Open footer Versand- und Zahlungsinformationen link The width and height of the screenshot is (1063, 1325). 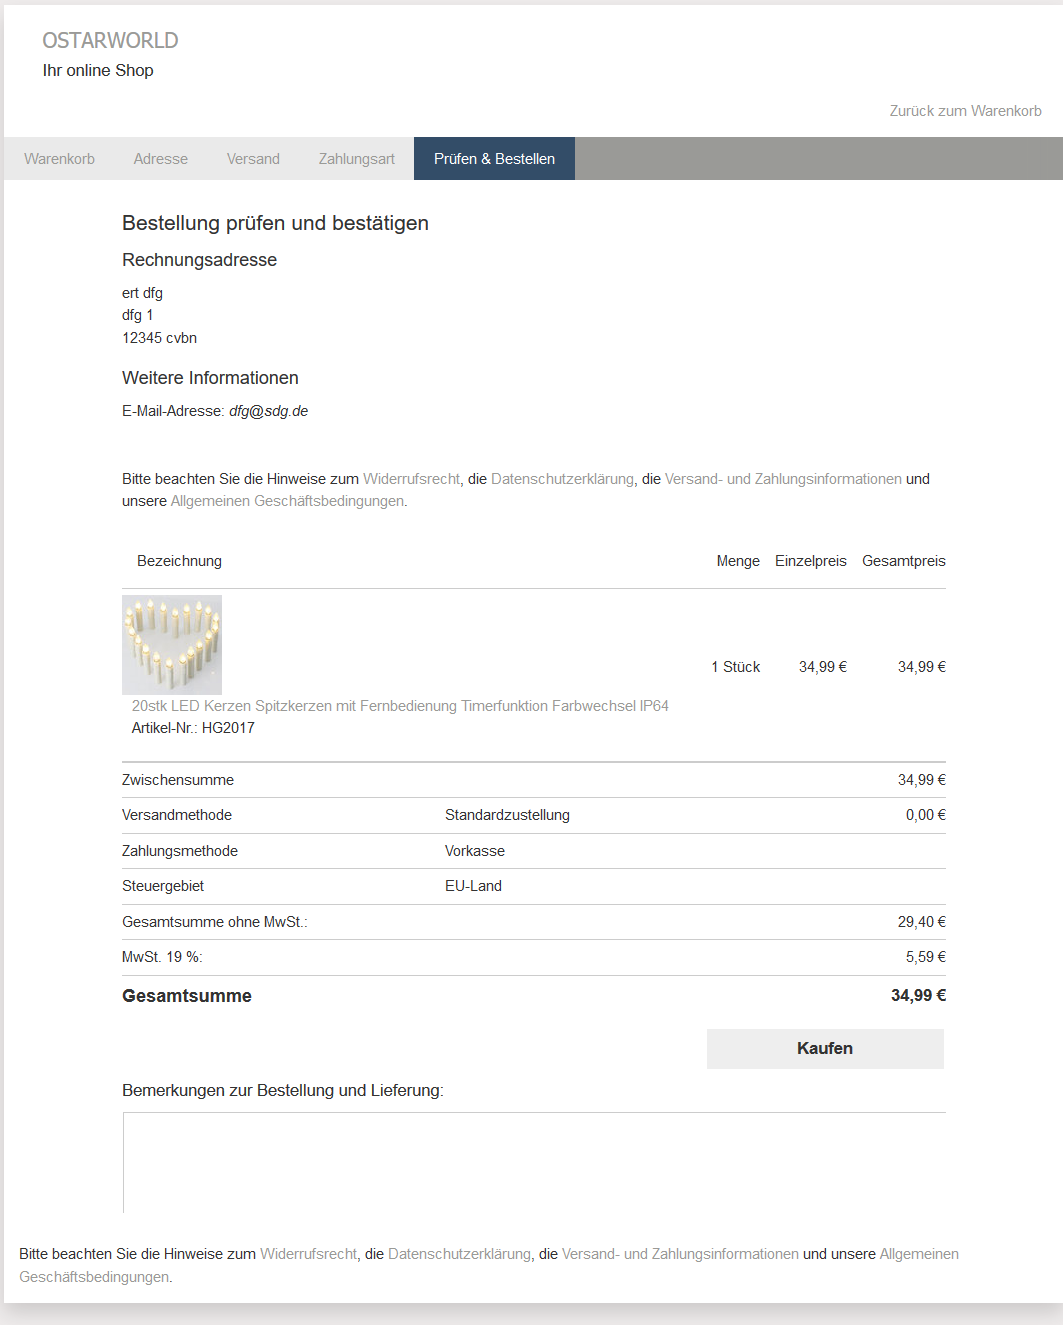click(680, 1254)
